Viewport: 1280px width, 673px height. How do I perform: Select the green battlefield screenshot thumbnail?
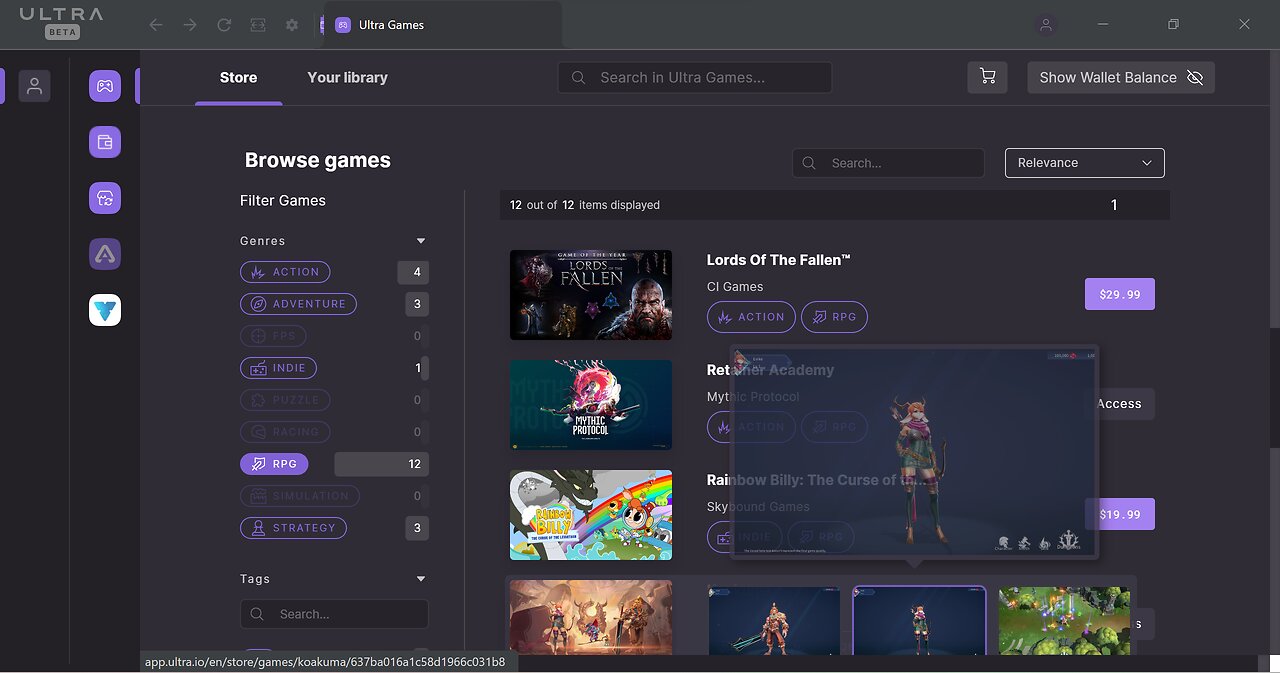[1064, 621]
